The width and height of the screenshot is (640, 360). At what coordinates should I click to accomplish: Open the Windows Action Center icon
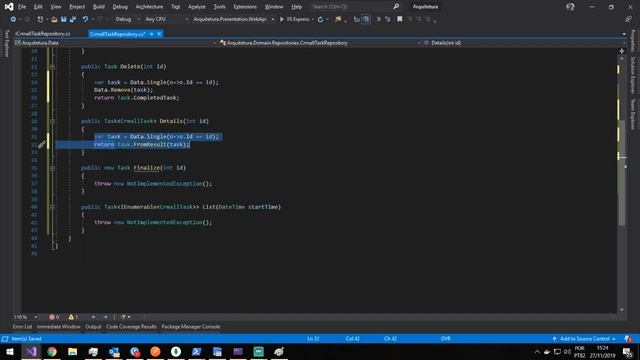point(628,352)
